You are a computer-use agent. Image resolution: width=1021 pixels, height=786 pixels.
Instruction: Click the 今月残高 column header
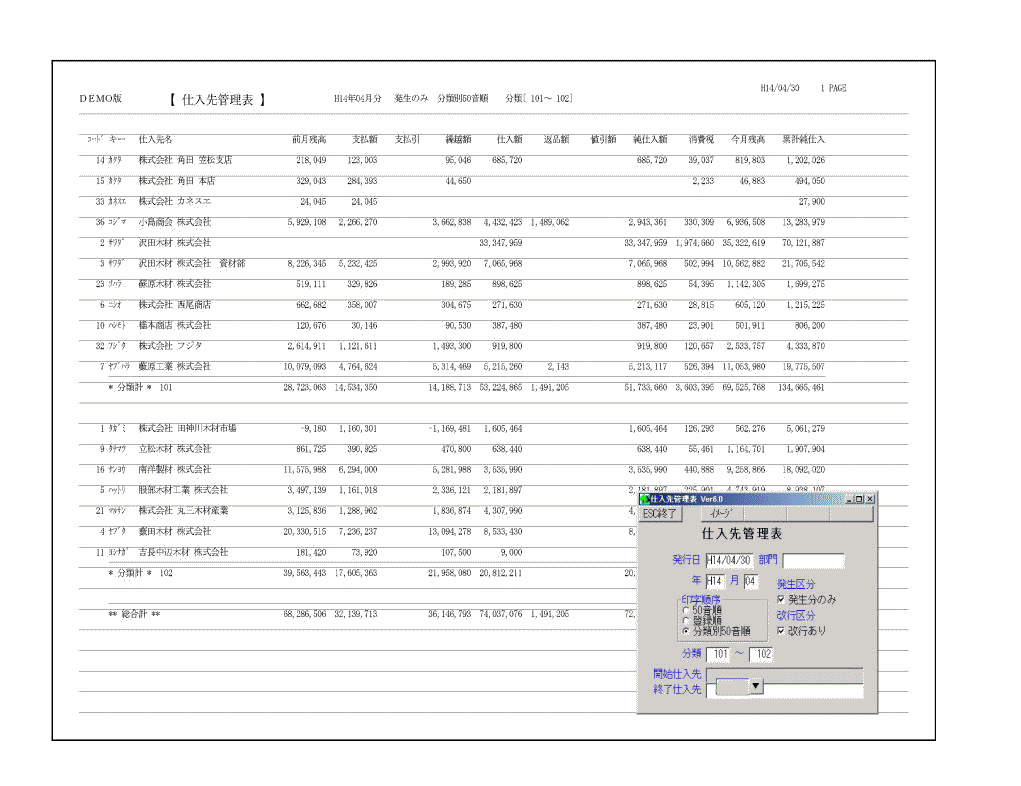point(748,139)
